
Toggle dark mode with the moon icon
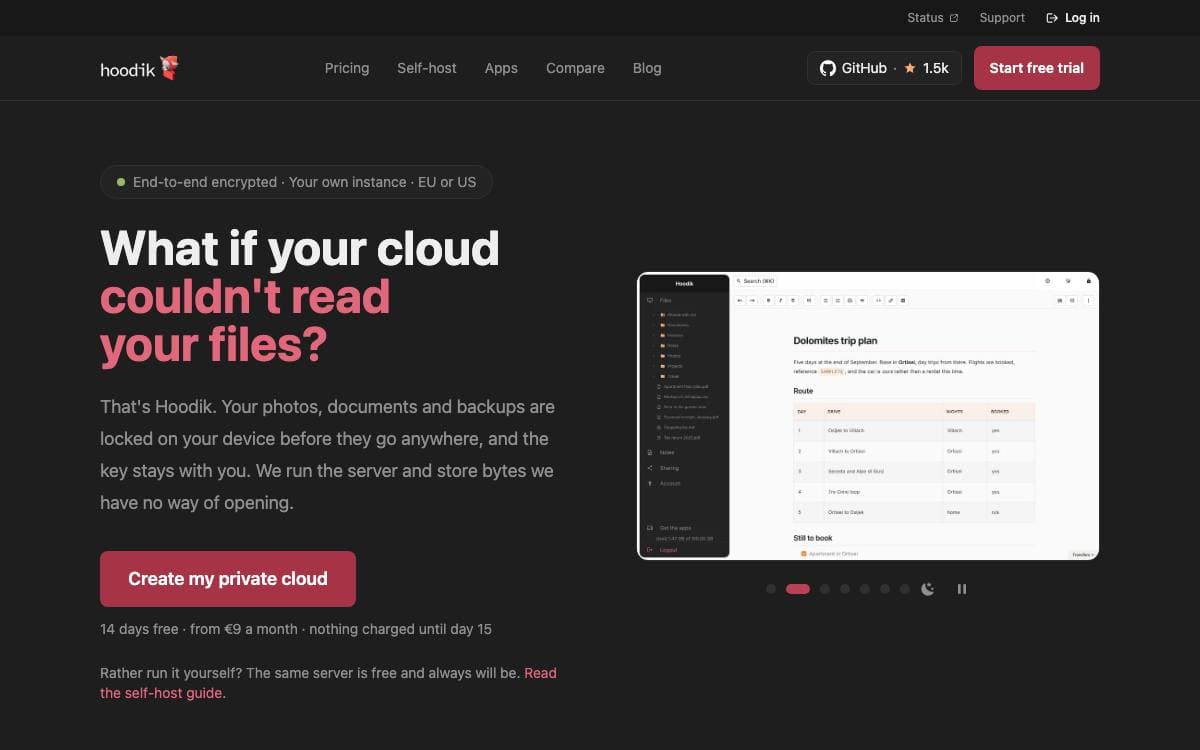pos(928,589)
